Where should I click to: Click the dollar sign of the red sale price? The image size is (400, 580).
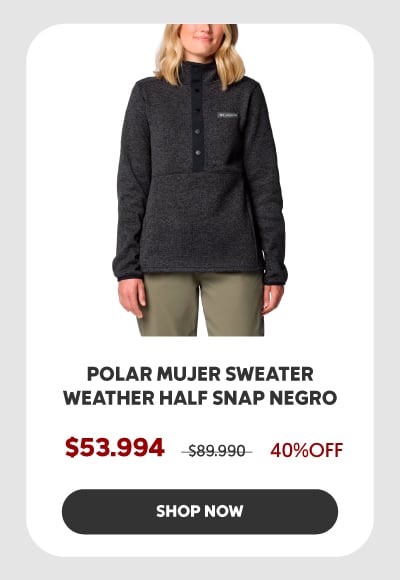[x=71, y=447]
